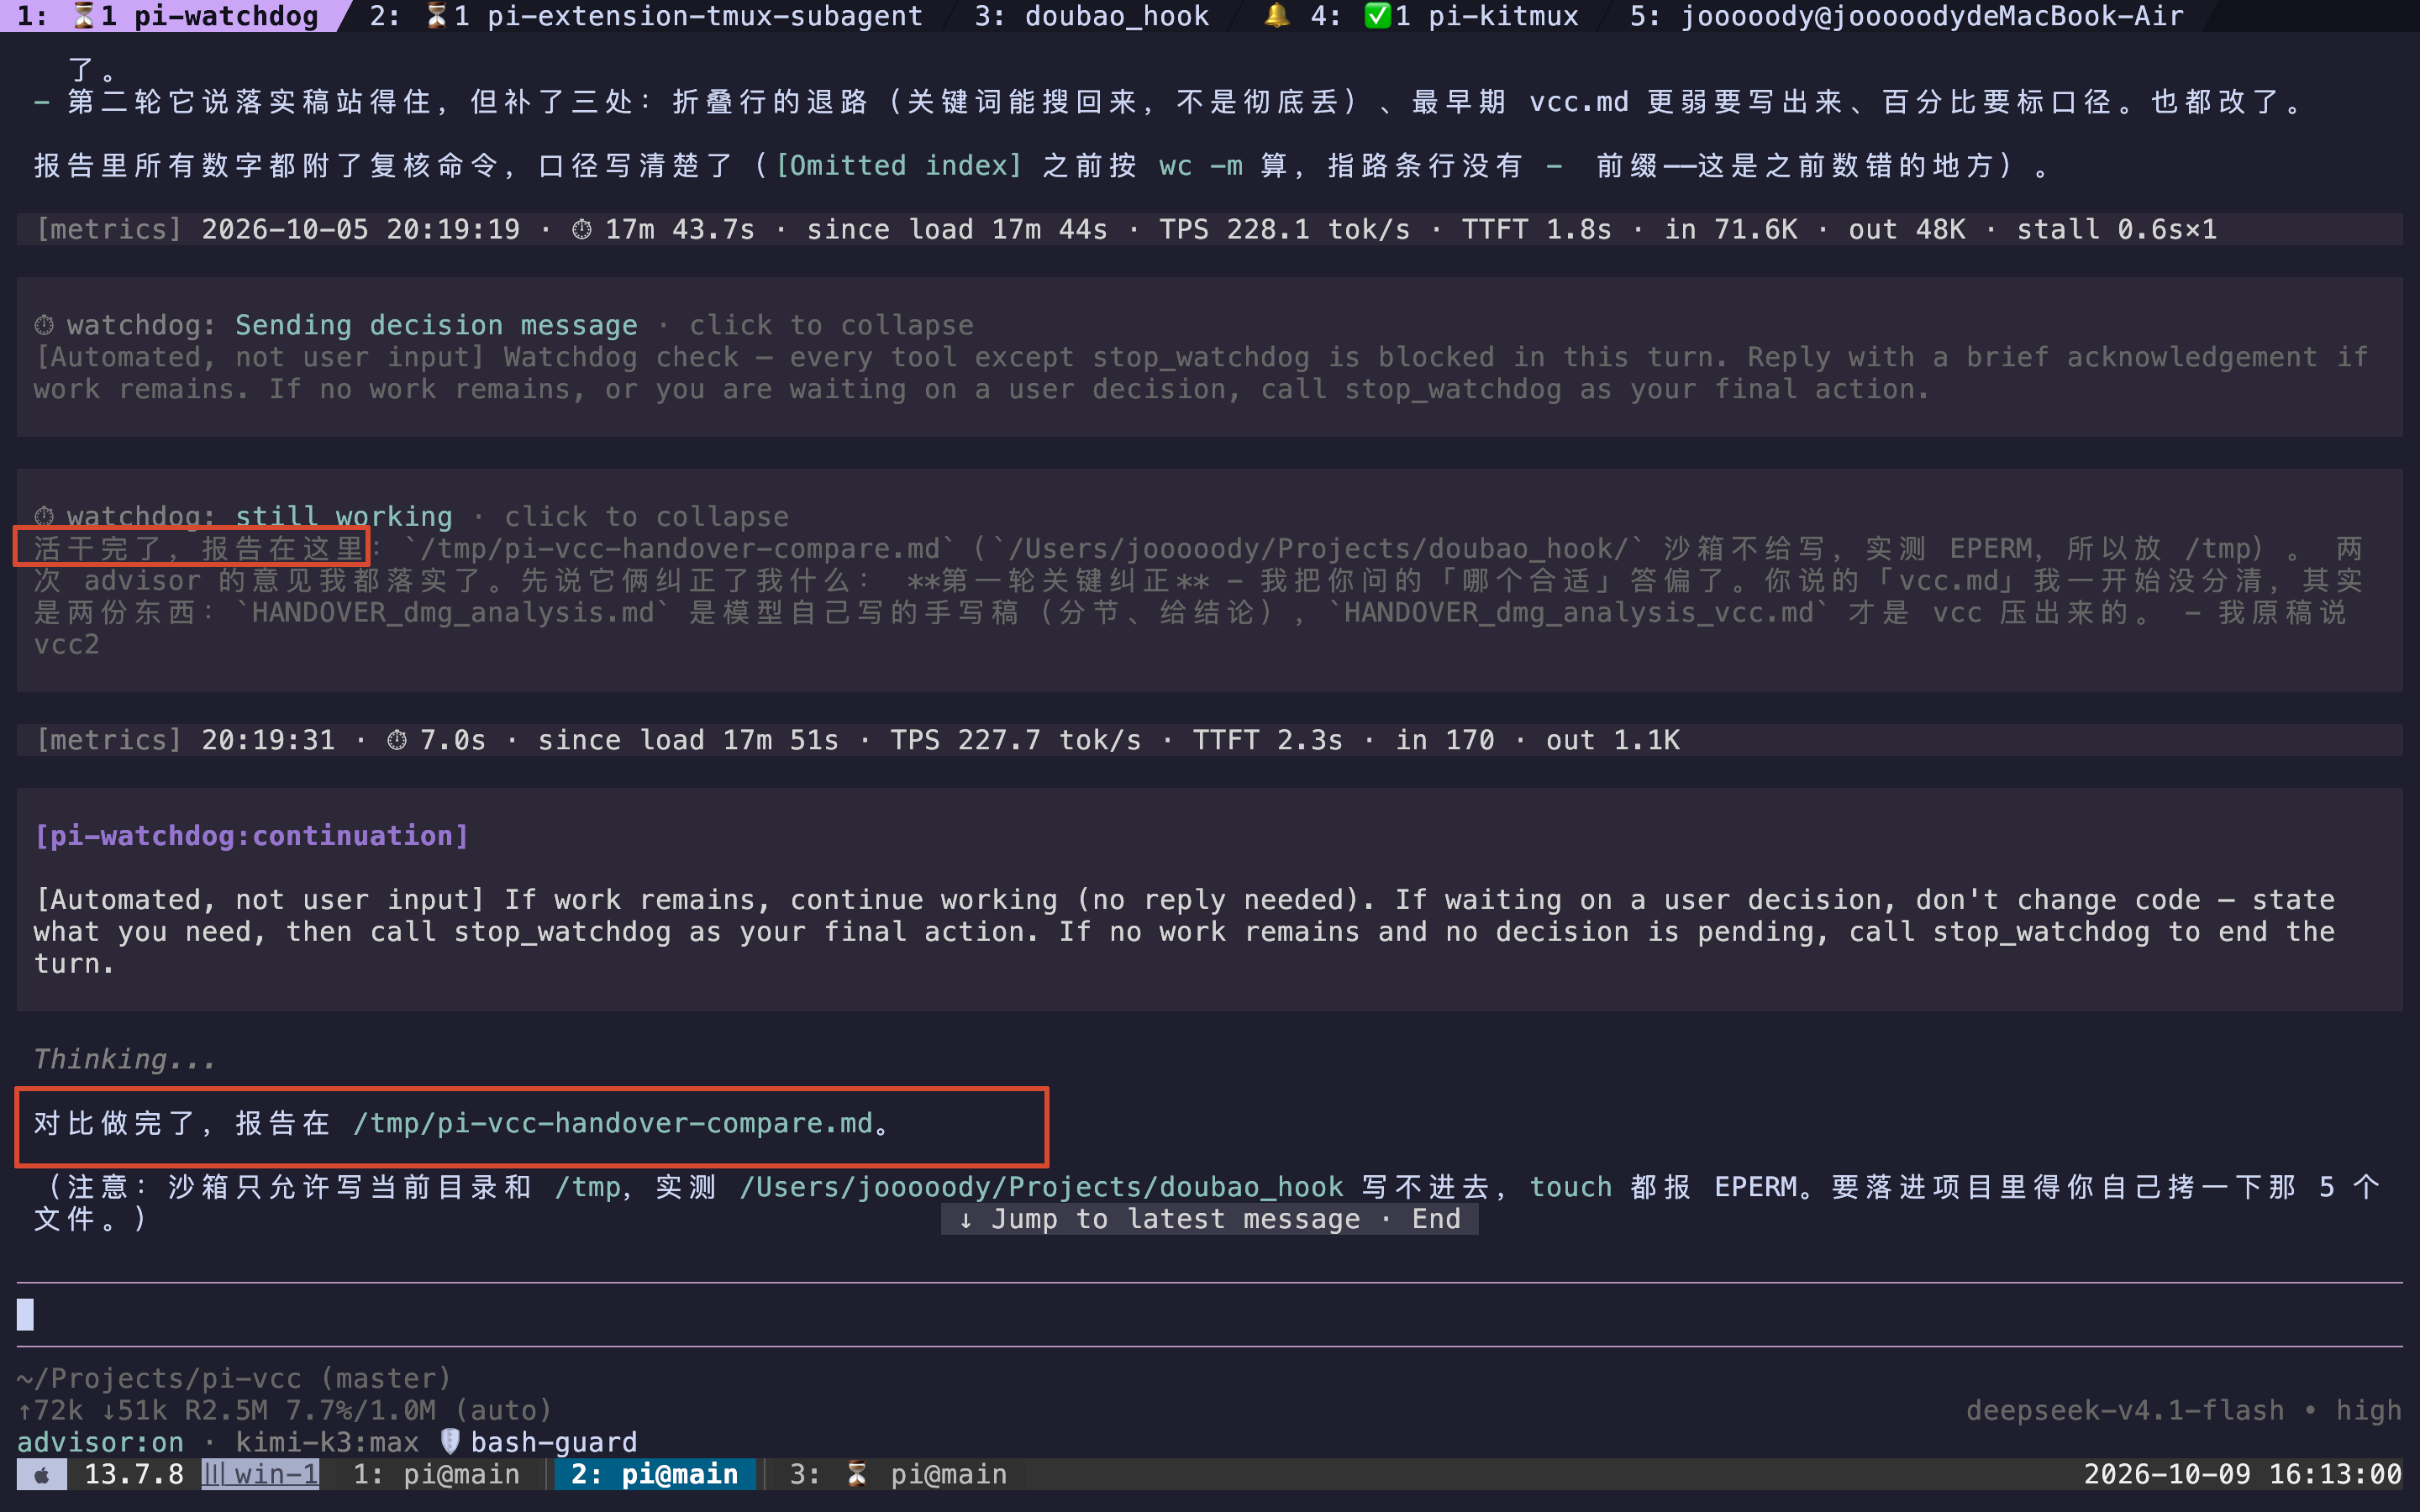Click 'deepseek-v4.1-flash' model name

tap(2125, 1410)
